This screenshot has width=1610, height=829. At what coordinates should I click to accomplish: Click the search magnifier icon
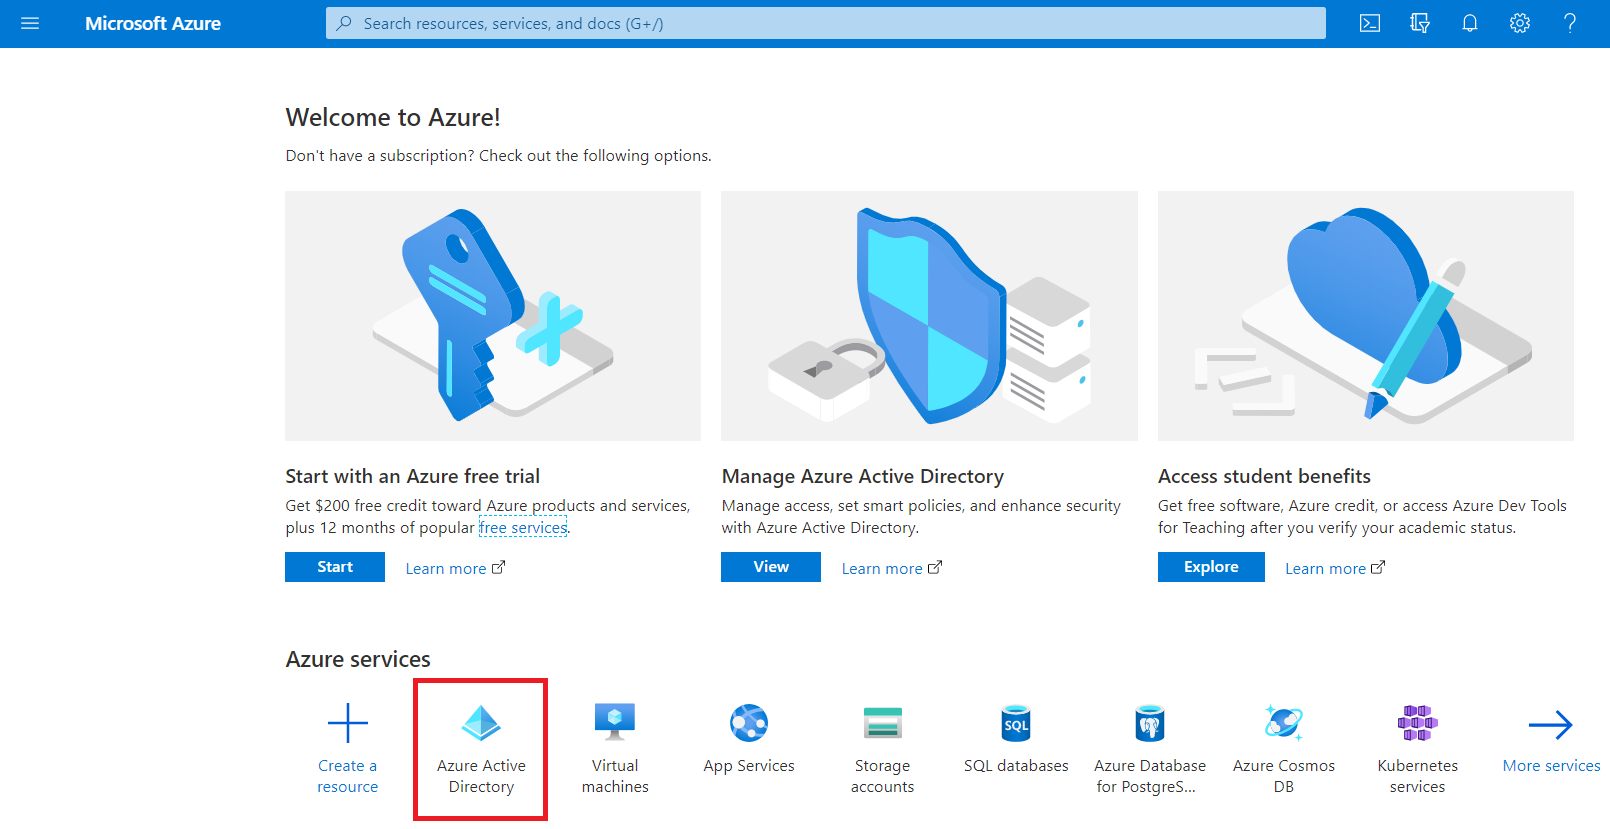pyautogui.click(x=344, y=23)
